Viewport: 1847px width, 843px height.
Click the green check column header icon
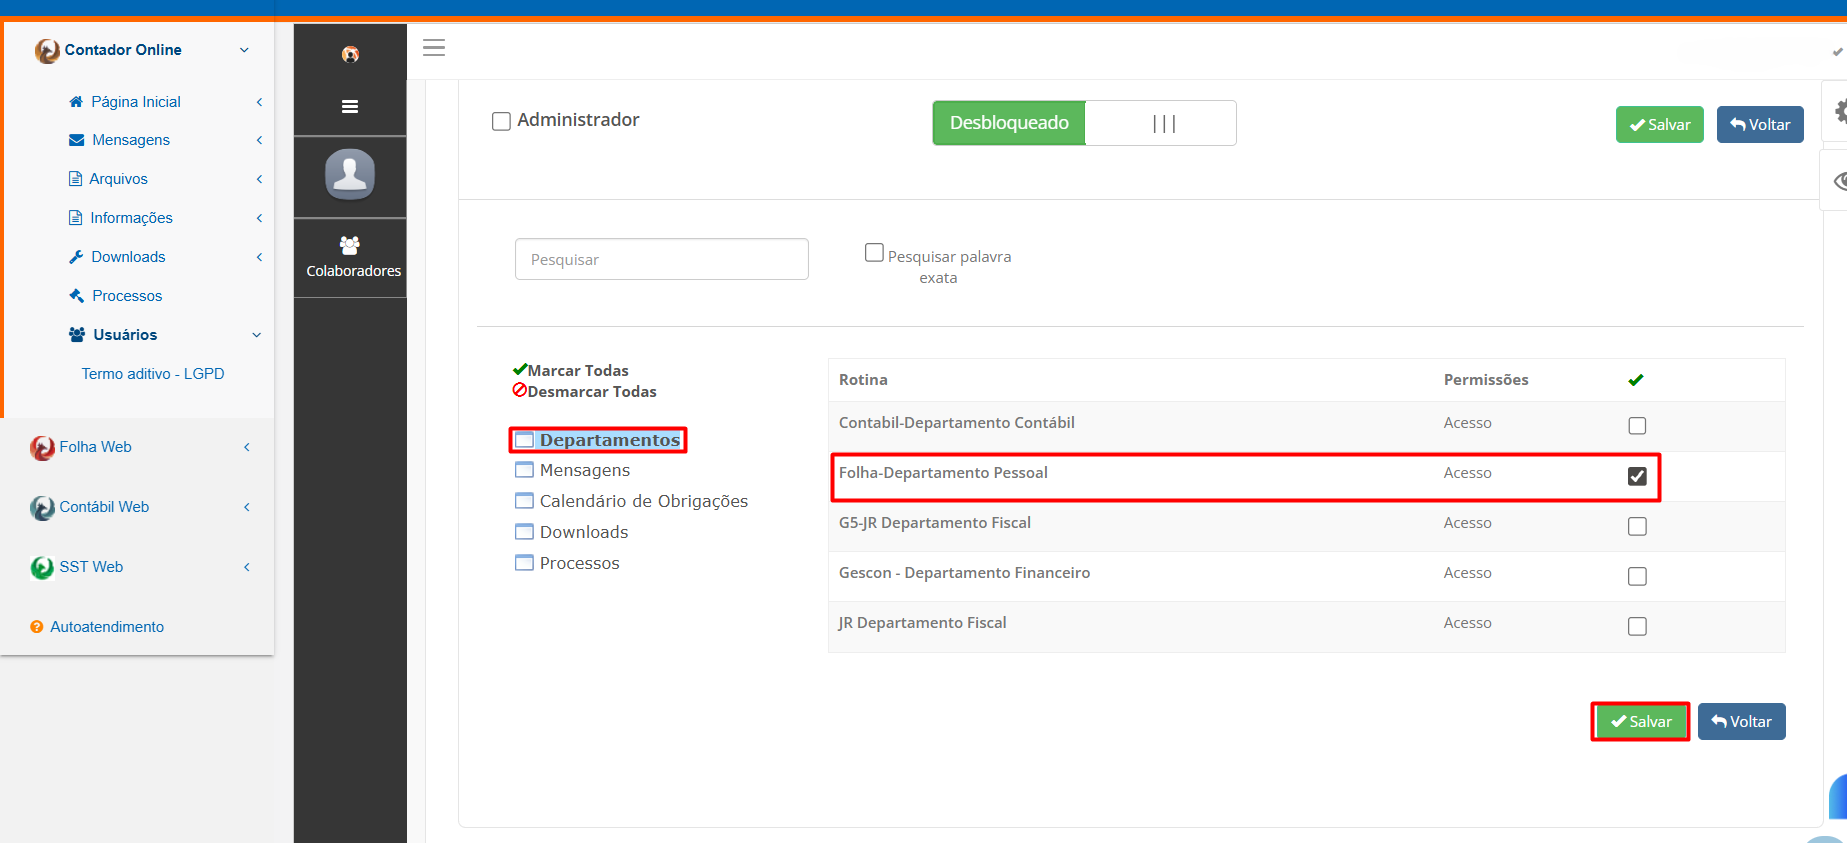pos(1636,380)
